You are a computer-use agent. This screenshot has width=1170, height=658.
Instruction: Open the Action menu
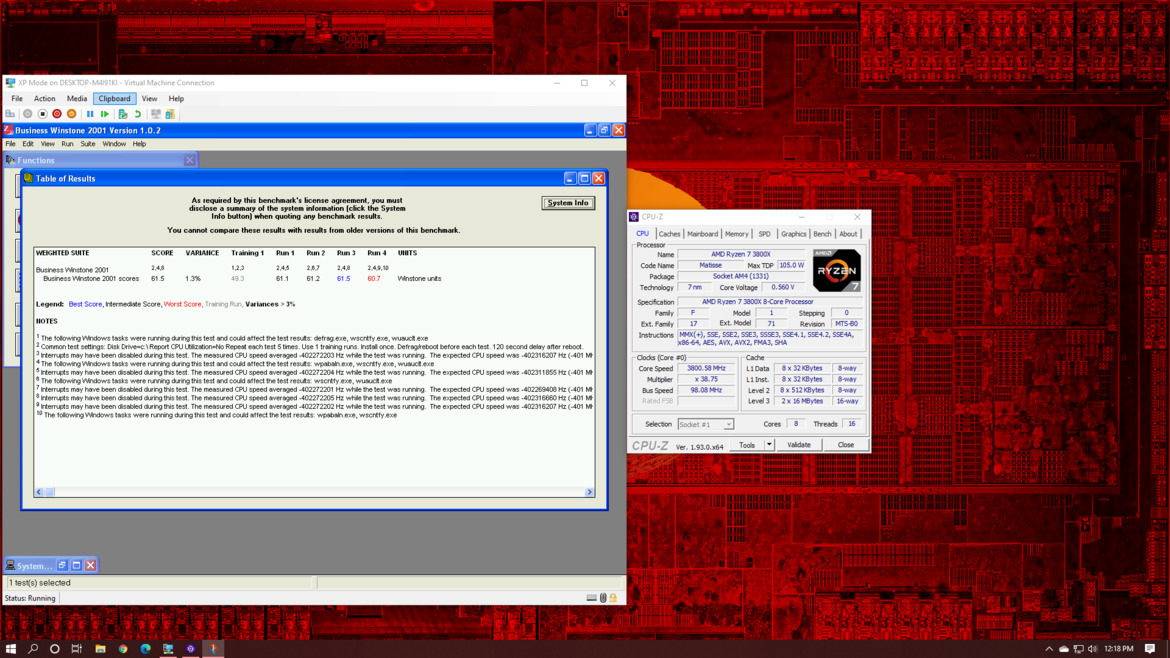point(44,98)
